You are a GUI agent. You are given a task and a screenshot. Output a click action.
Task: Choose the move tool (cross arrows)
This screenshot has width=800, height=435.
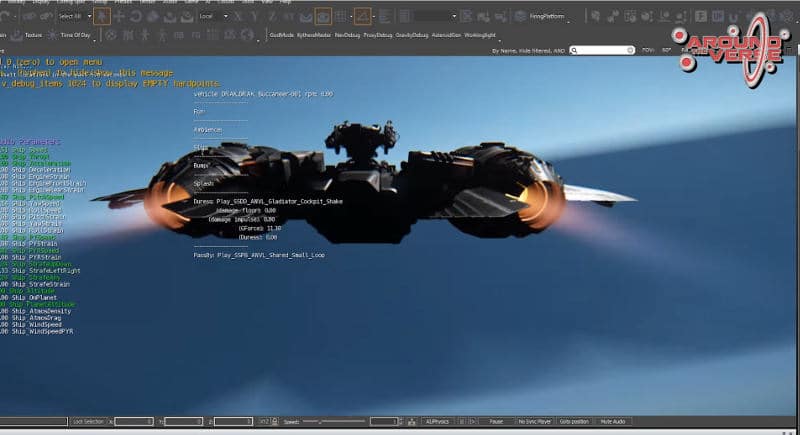(x=119, y=16)
